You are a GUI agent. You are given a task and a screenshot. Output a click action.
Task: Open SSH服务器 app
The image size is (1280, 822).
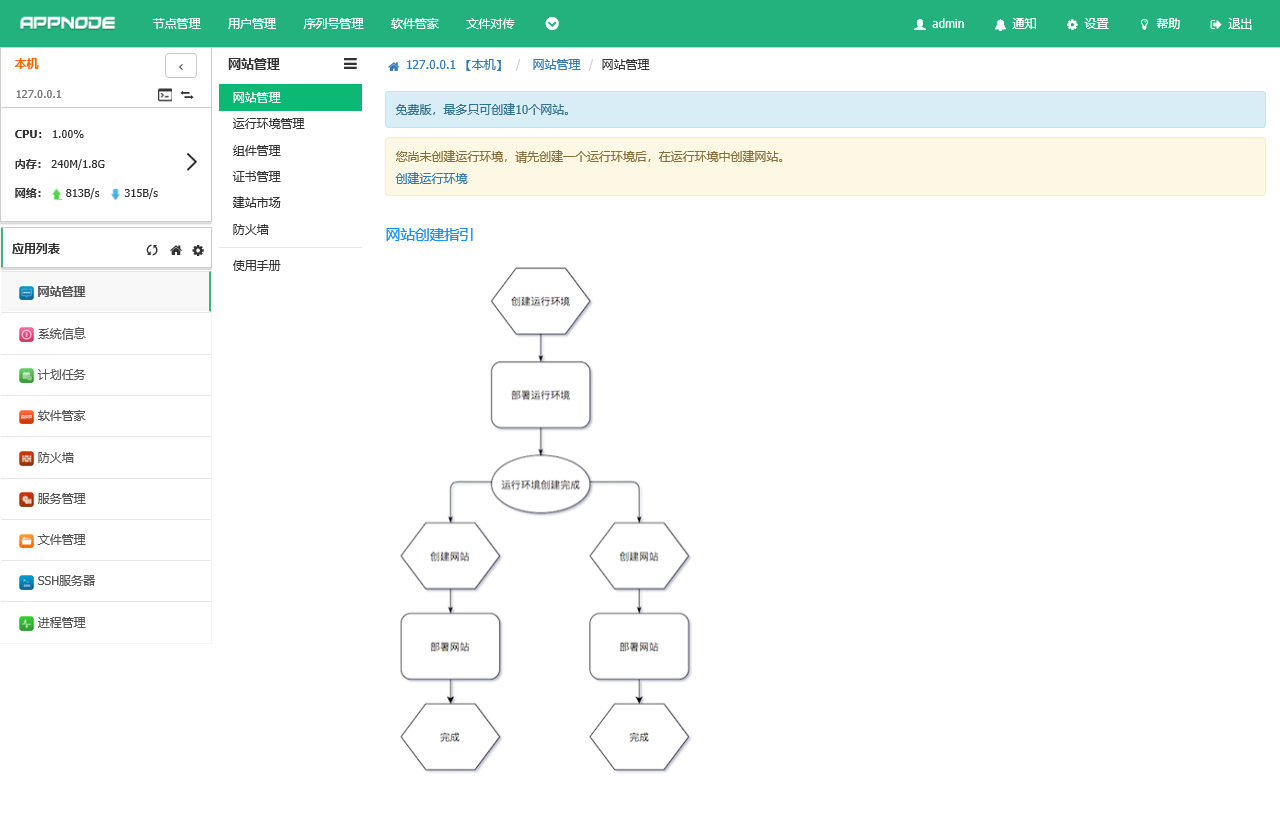(x=106, y=581)
